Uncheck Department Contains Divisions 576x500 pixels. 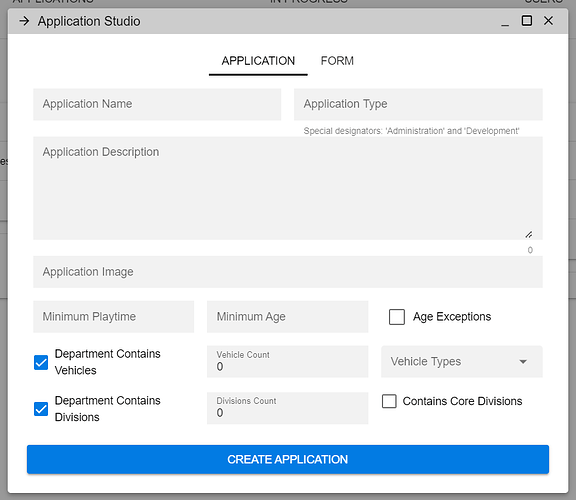pos(41,409)
